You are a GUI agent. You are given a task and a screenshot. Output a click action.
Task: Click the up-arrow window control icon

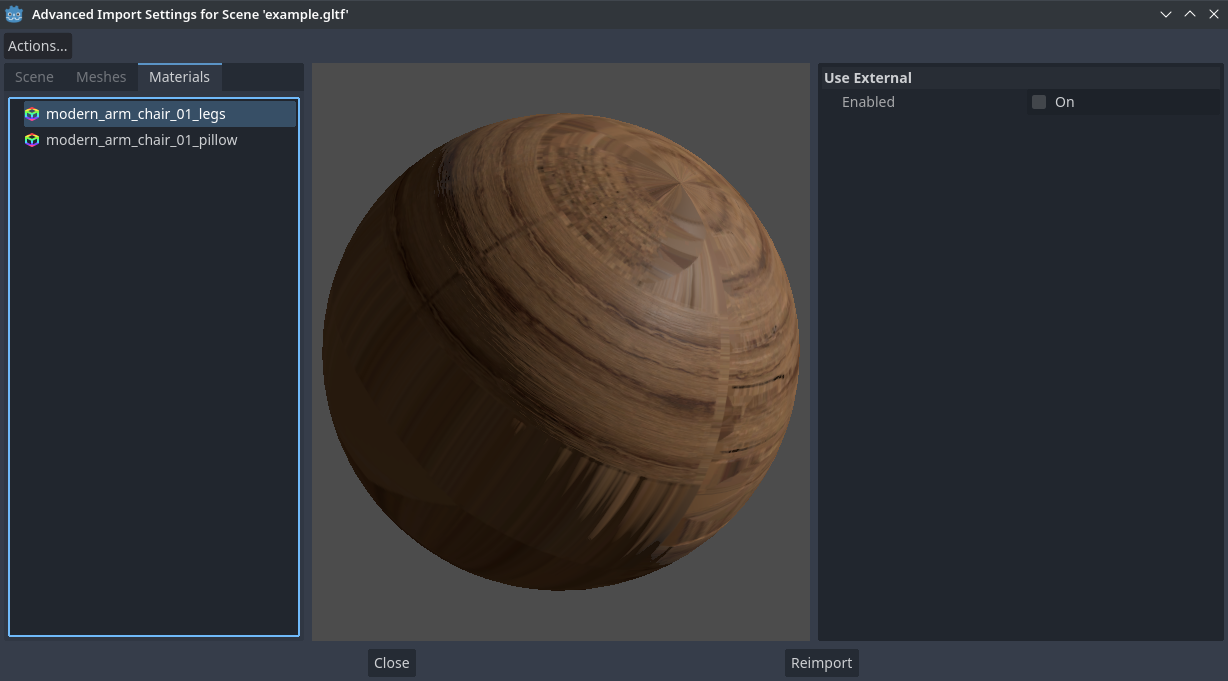[1190, 14]
